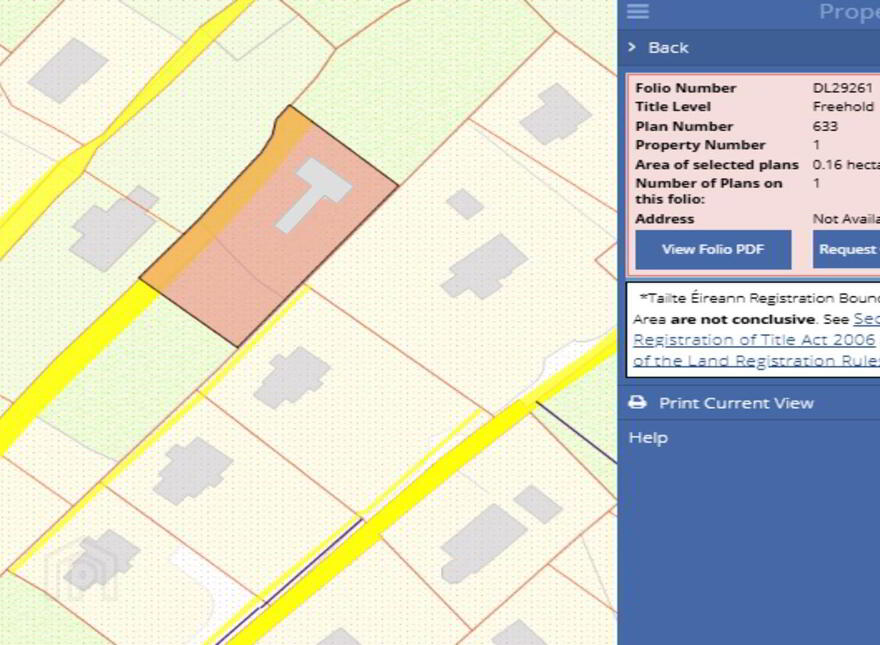
Task: Open the Help section
Action: coord(648,437)
